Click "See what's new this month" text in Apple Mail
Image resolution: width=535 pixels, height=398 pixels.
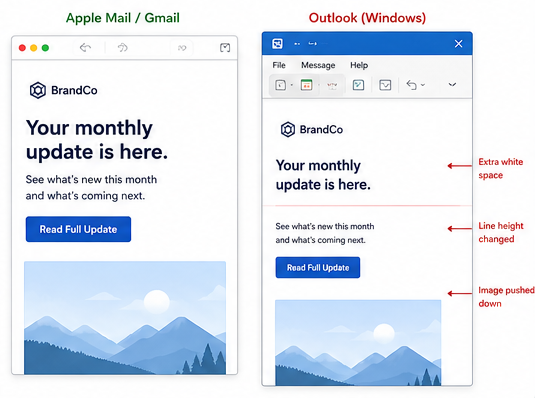[91, 180]
